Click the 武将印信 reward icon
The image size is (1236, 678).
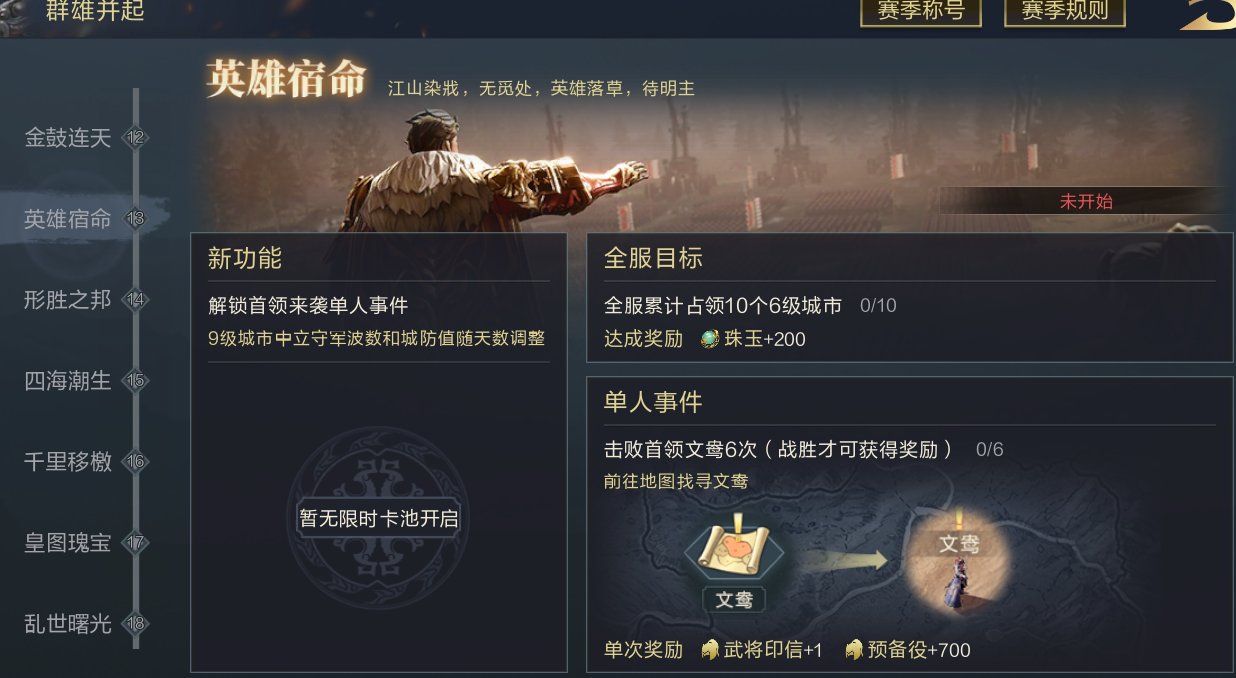click(710, 650)
